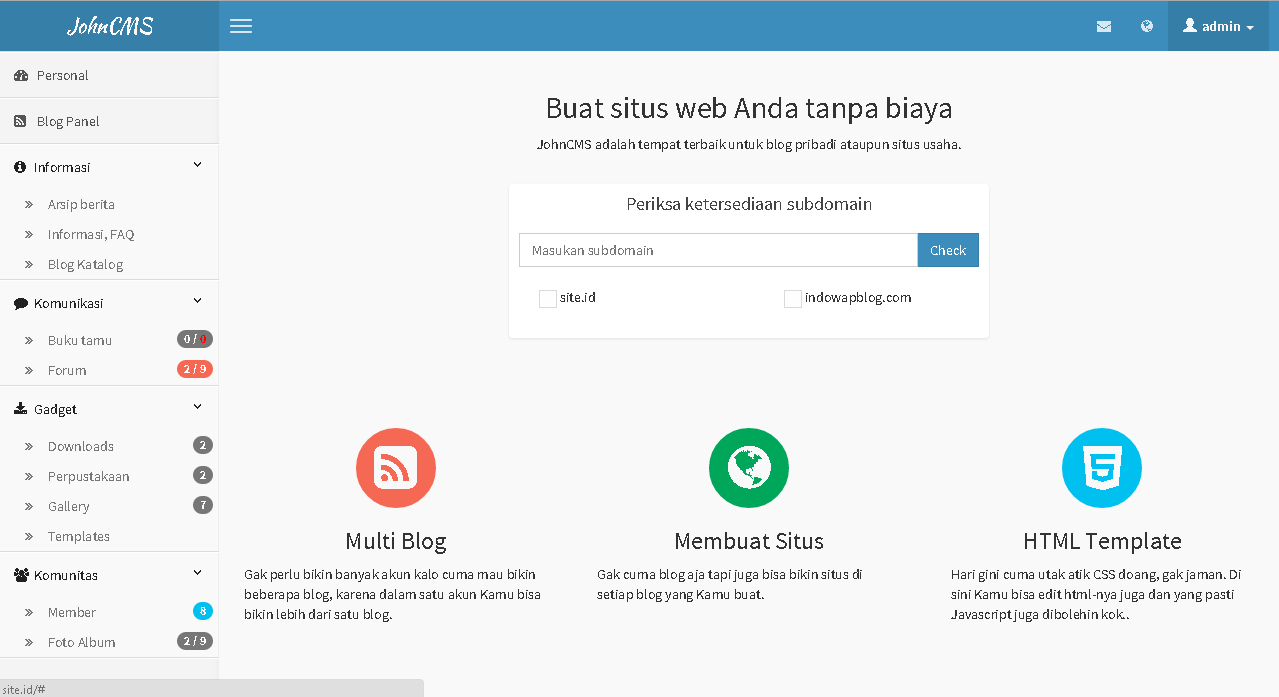Click double-arrow icon beside Blog Katalog
Viewport: 1279px width, 697px height.
(x=29, y=264)
